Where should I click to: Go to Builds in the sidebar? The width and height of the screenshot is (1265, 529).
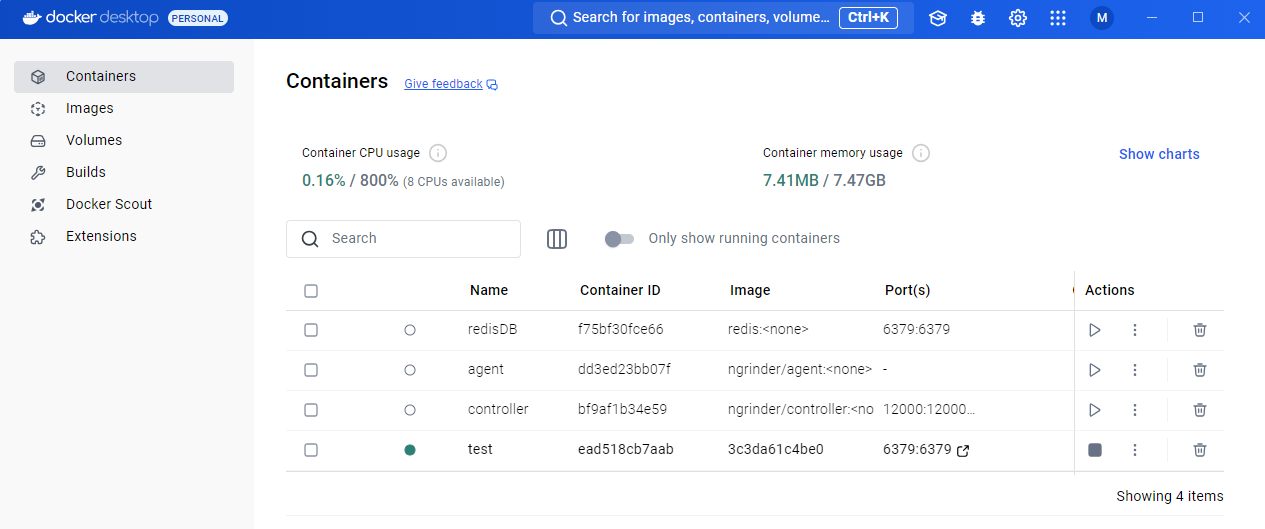click(x=124, y=173)
